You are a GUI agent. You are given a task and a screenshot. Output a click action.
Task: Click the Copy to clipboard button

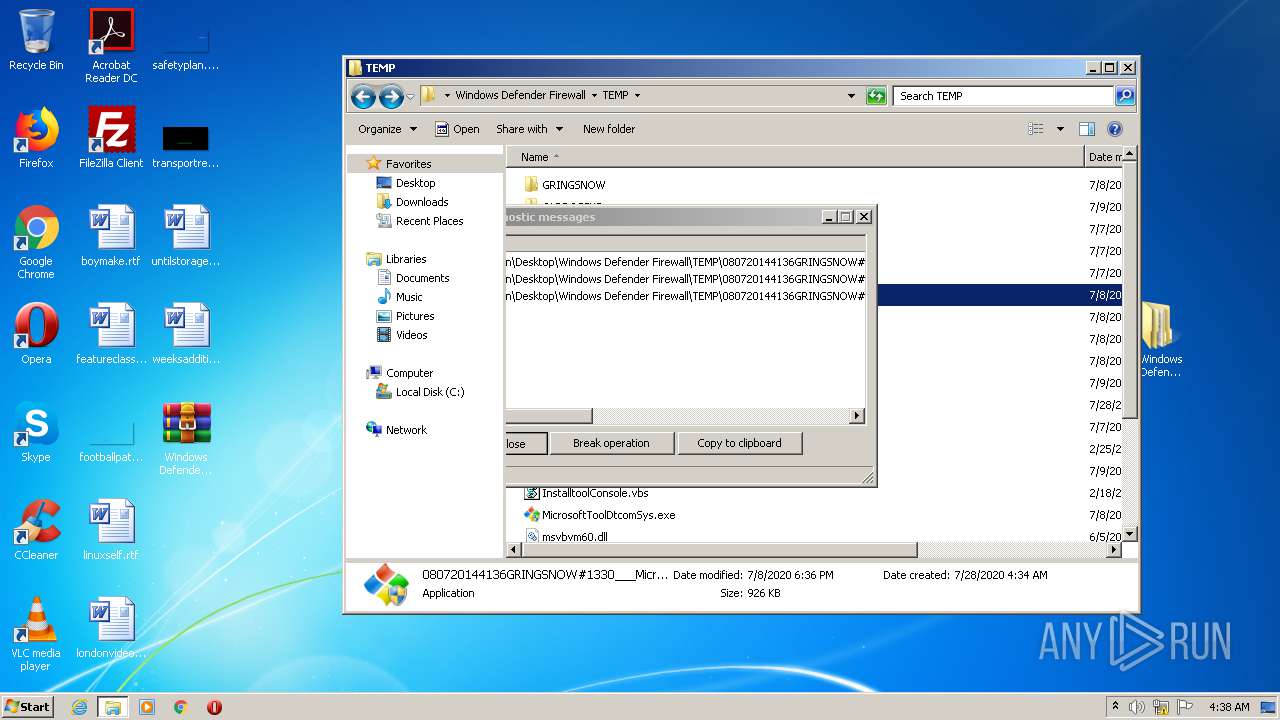[x=739, y=443]
